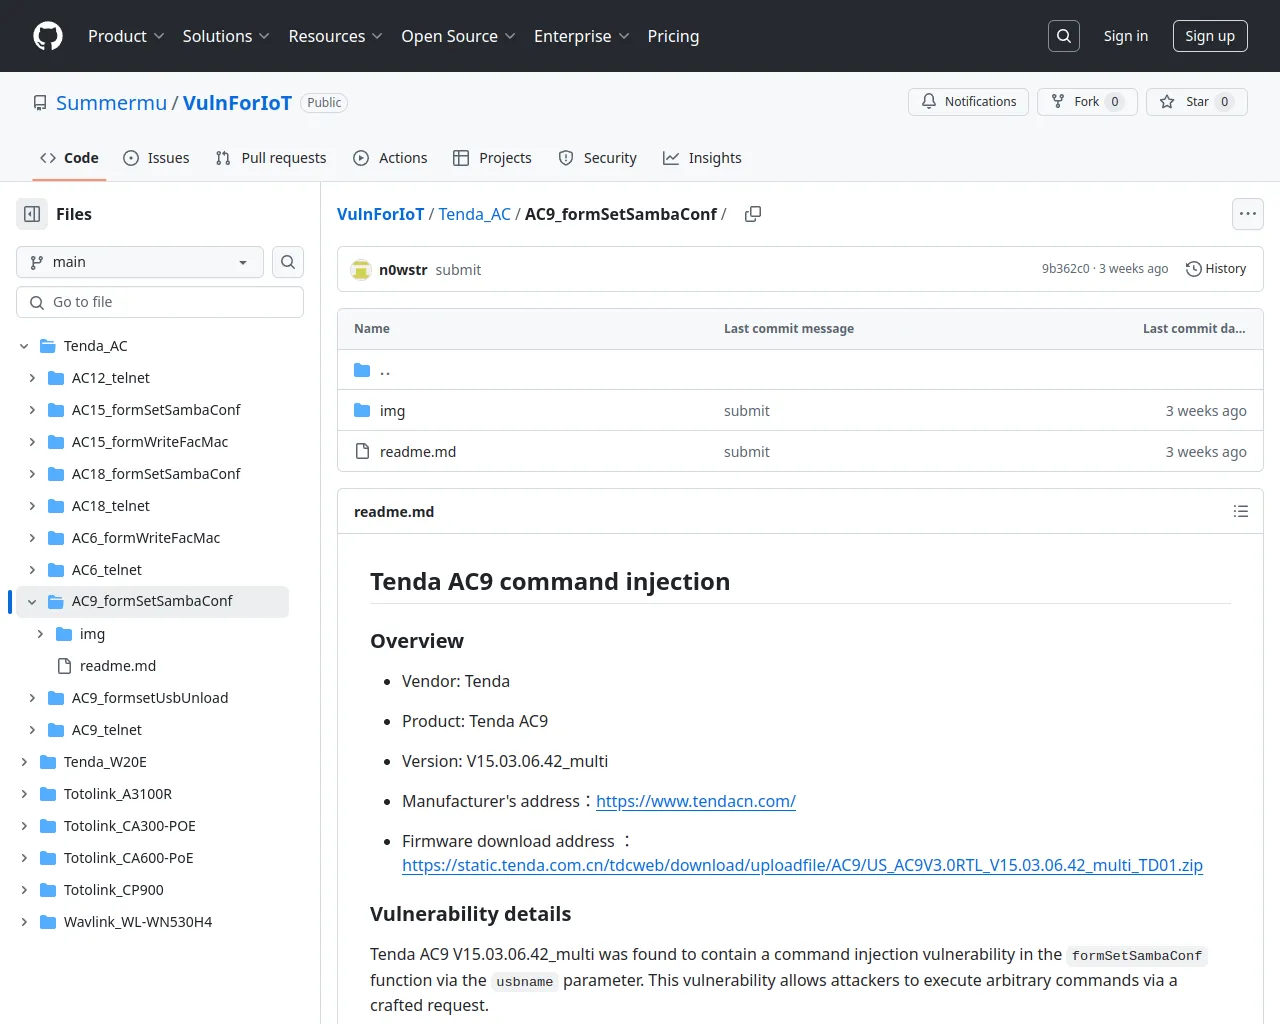
Task: Open the Product menu
Action: pyautogui.click(x=126, y=36)
